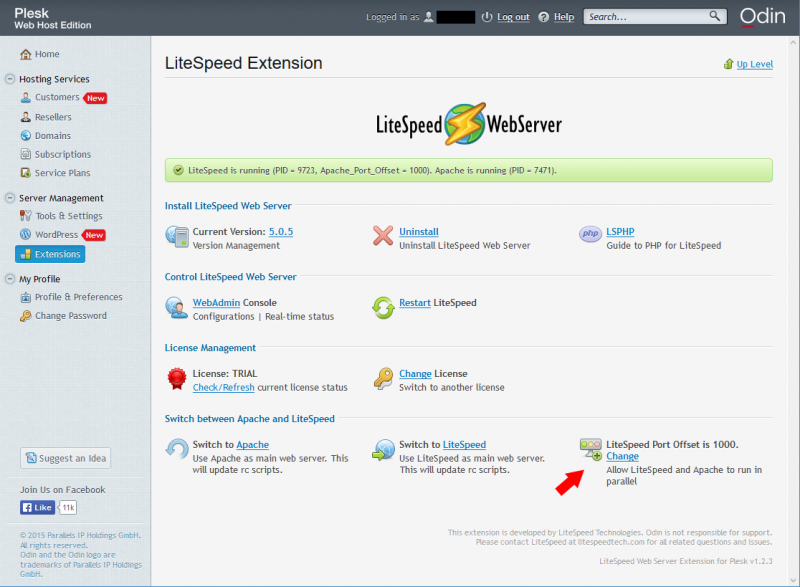800x587 pixels.
Task: Open Profile & Preferences in sidebar
Action: click(79, 297)
